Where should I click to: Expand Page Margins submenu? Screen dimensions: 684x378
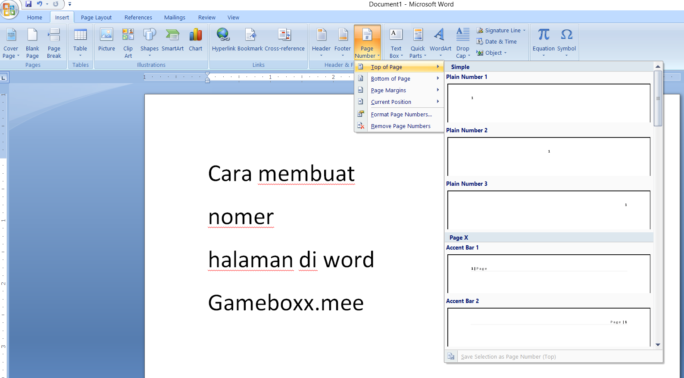pyautogui.click(x=399, y=90)
